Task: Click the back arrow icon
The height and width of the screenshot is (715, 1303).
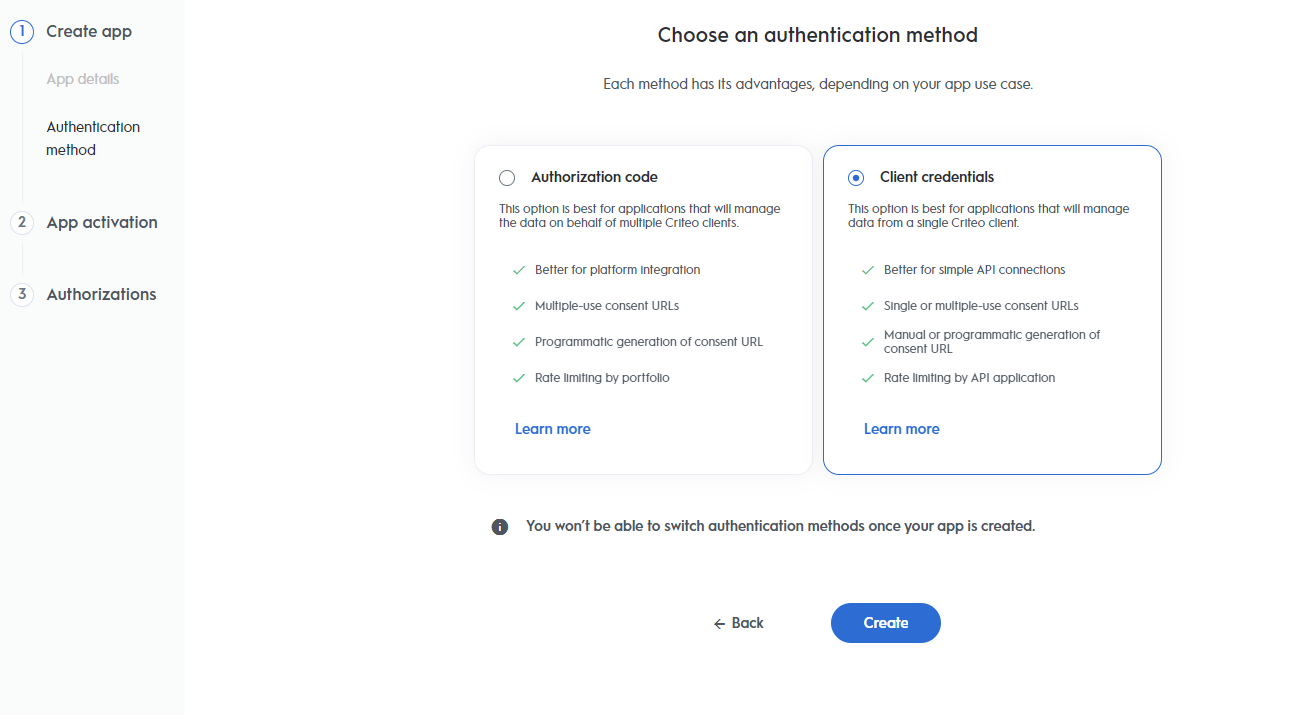Action: 719,624
